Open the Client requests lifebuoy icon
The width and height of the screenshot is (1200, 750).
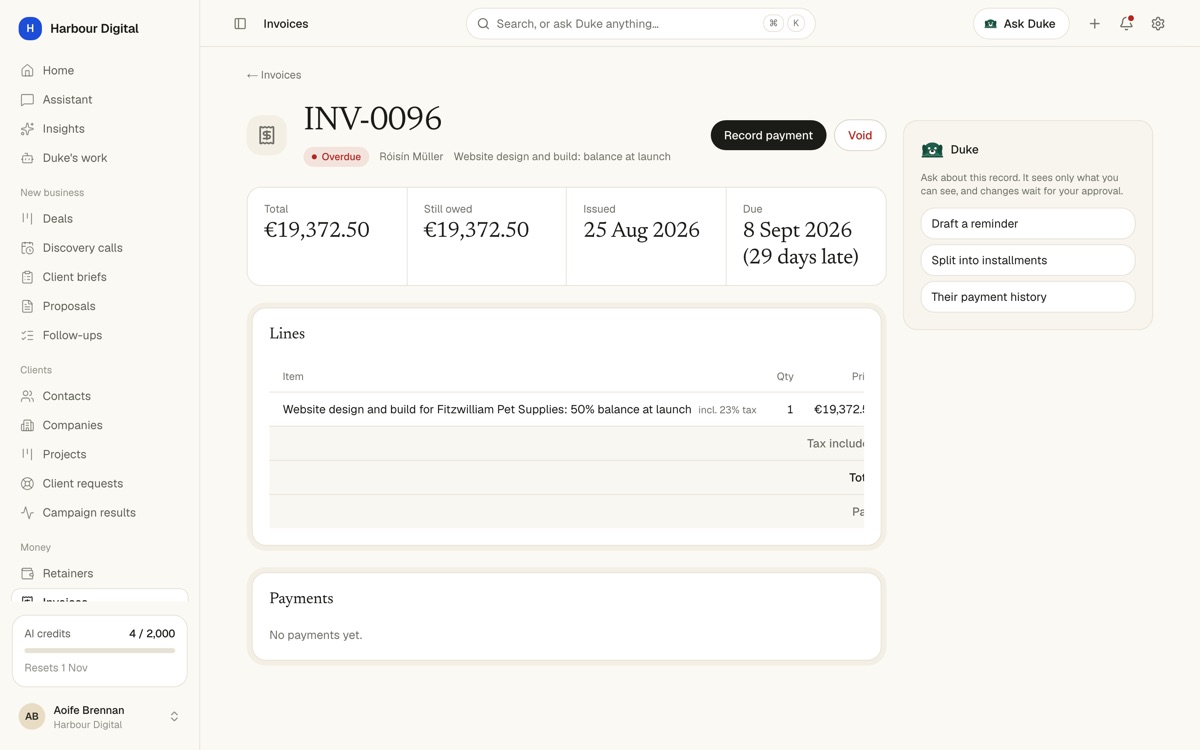[x=27, y=483]
